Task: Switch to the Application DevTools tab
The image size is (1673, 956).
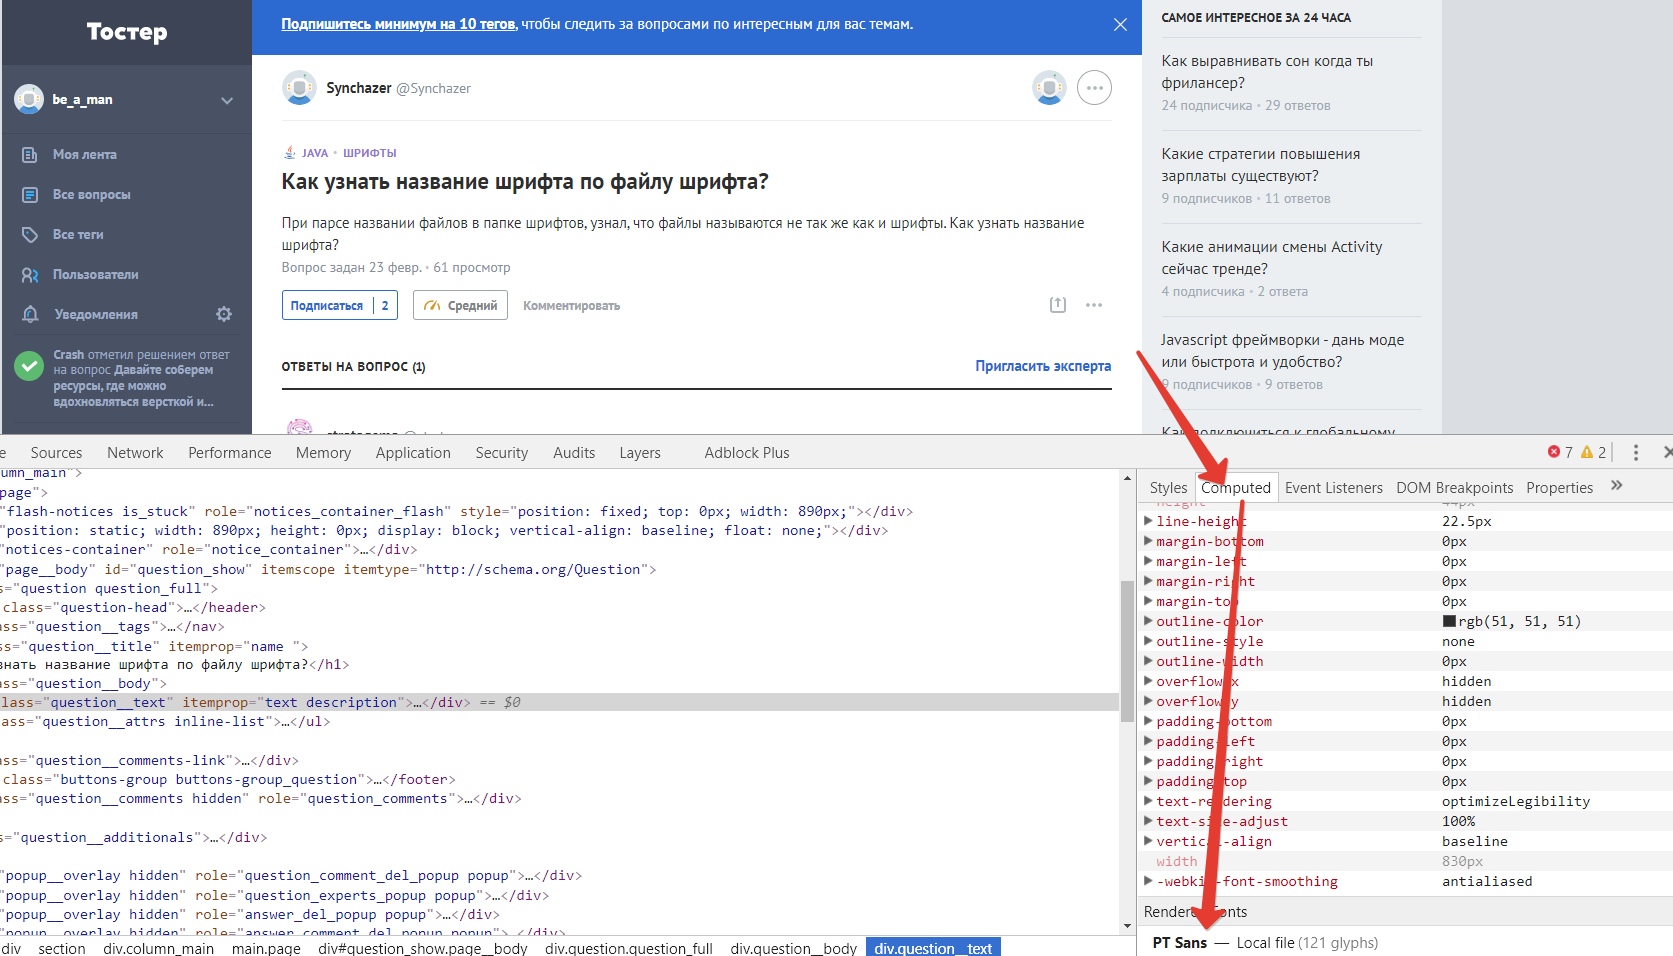Action: pyautogui.click(x=413, y=453)
